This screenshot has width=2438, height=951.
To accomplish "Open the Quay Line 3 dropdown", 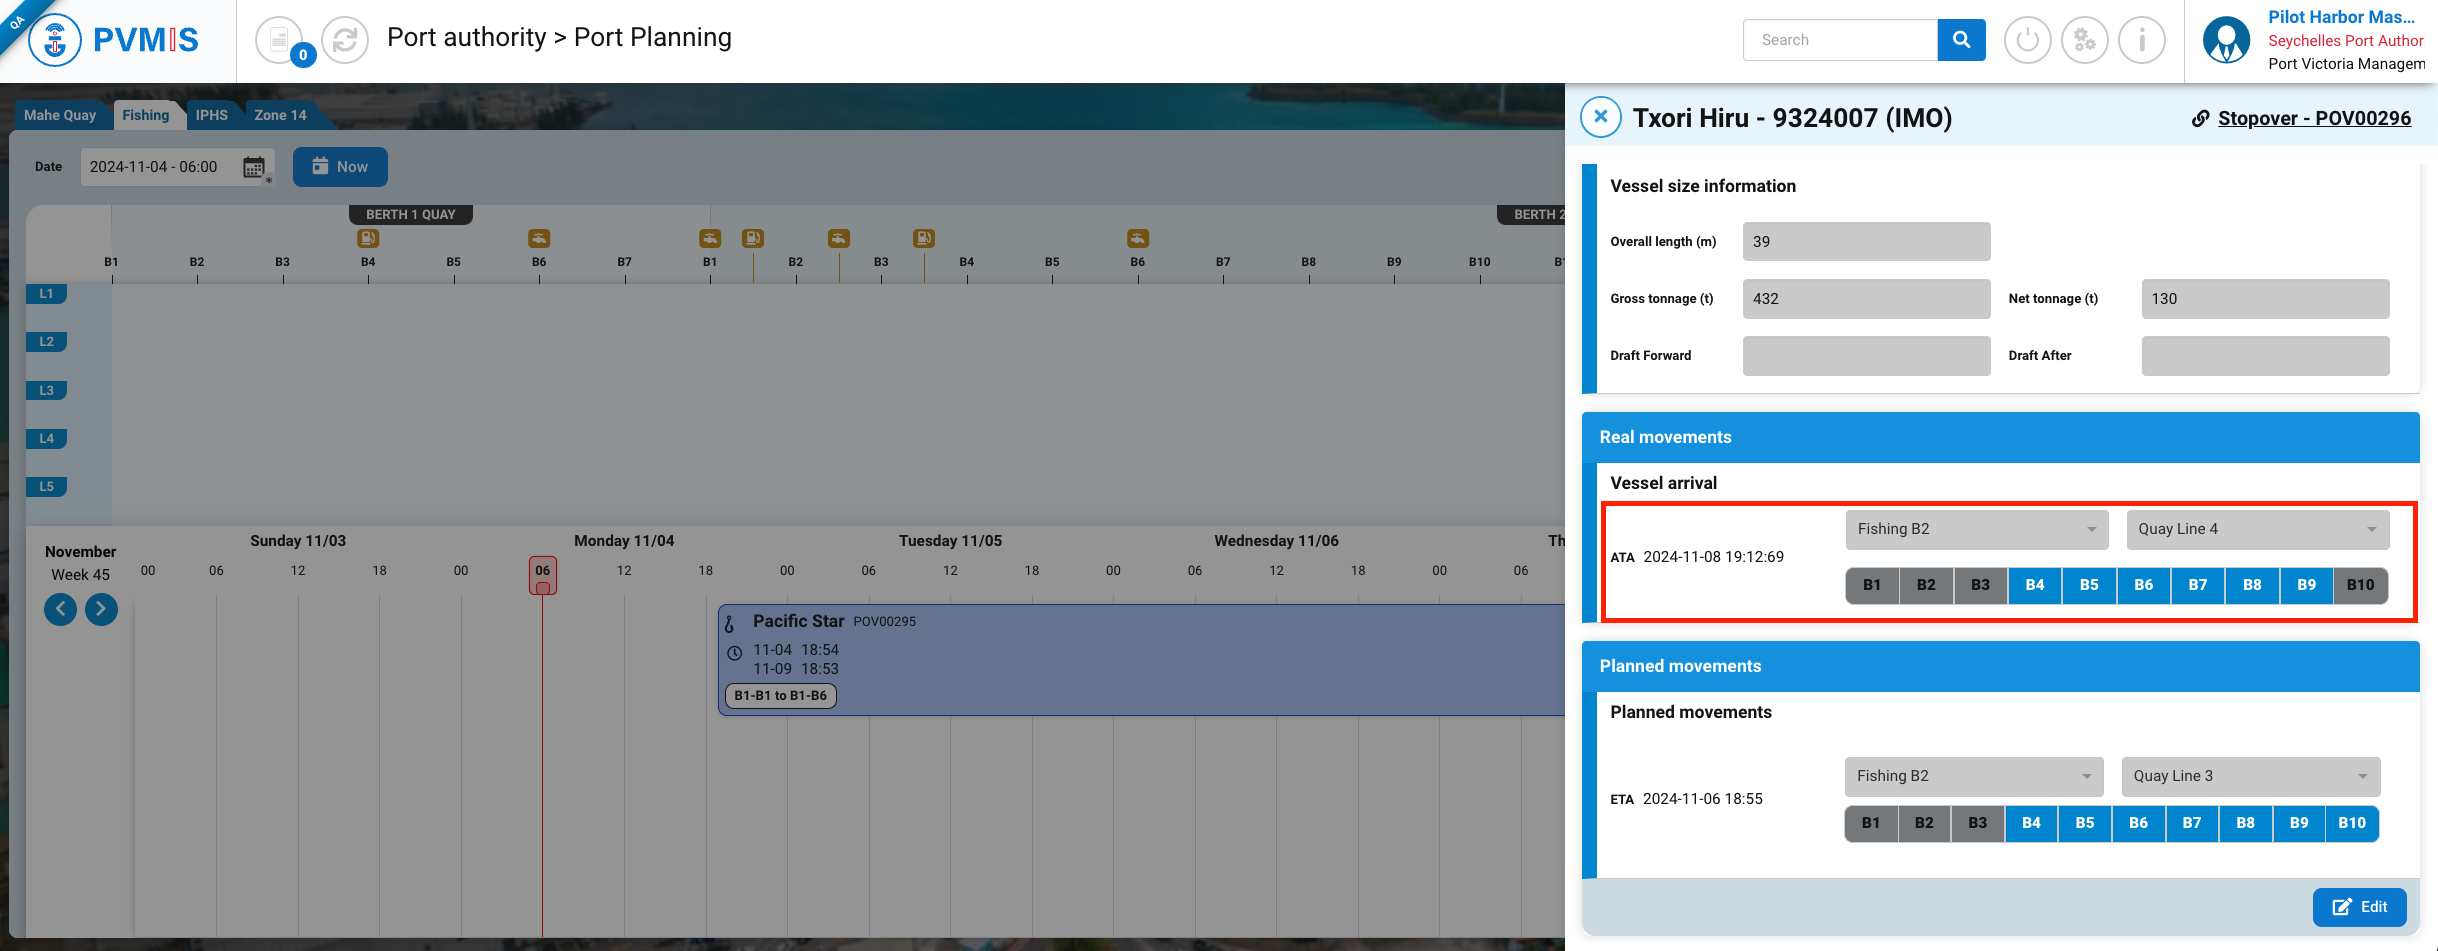I will click(x=2250, y=776).
